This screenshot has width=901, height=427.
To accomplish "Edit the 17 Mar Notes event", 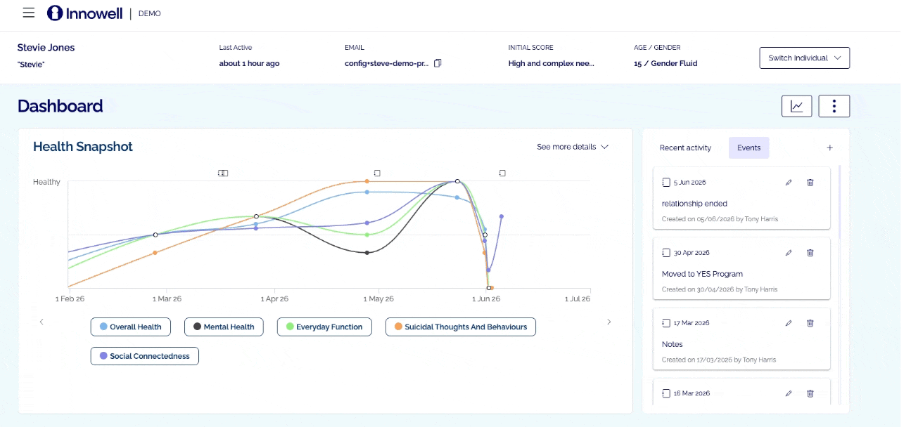I will tap(788, 323).
